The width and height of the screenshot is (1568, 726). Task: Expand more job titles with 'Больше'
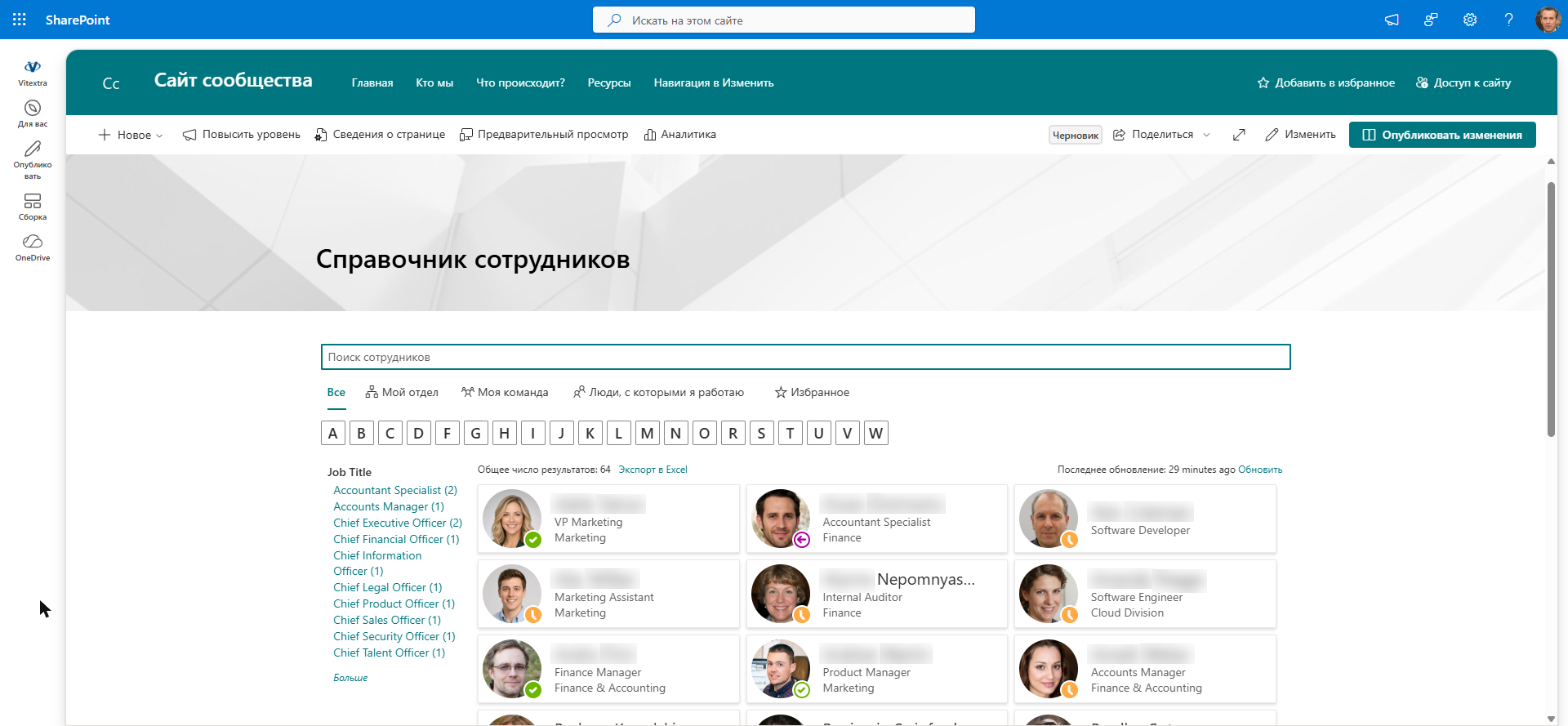[350, 678]
